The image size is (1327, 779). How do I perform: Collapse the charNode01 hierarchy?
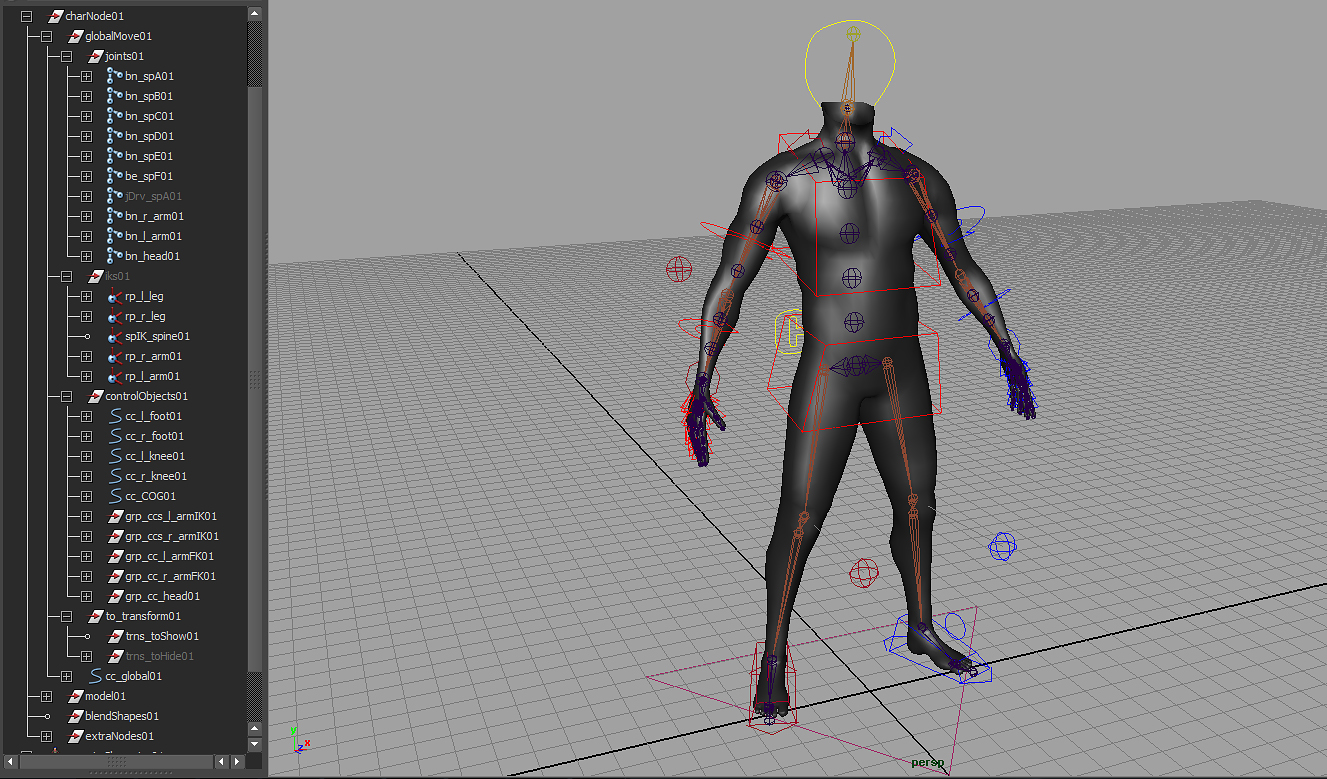(x=26, y=16)
